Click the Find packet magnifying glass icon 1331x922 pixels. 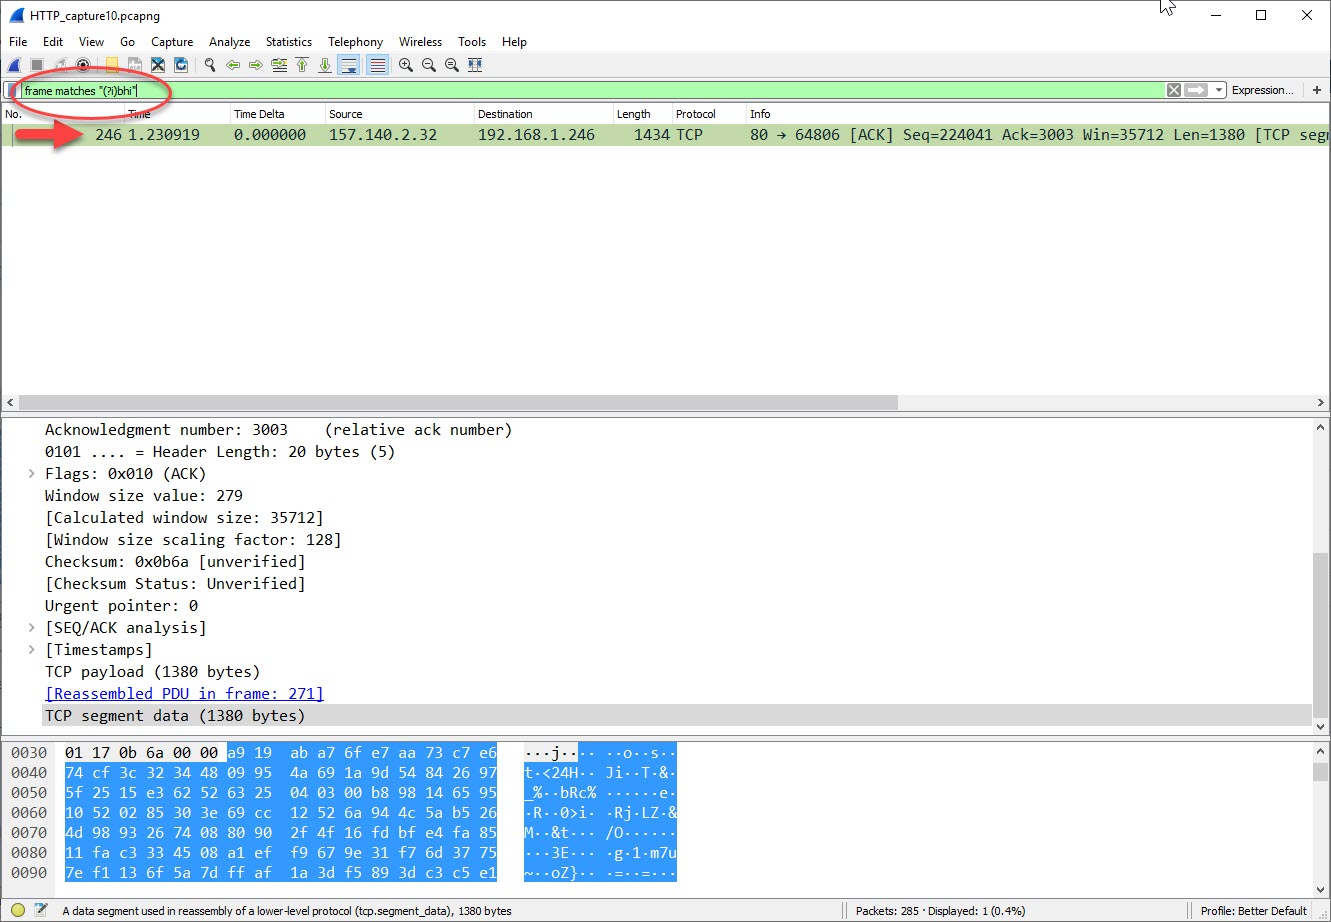click(x=209, y=65)
